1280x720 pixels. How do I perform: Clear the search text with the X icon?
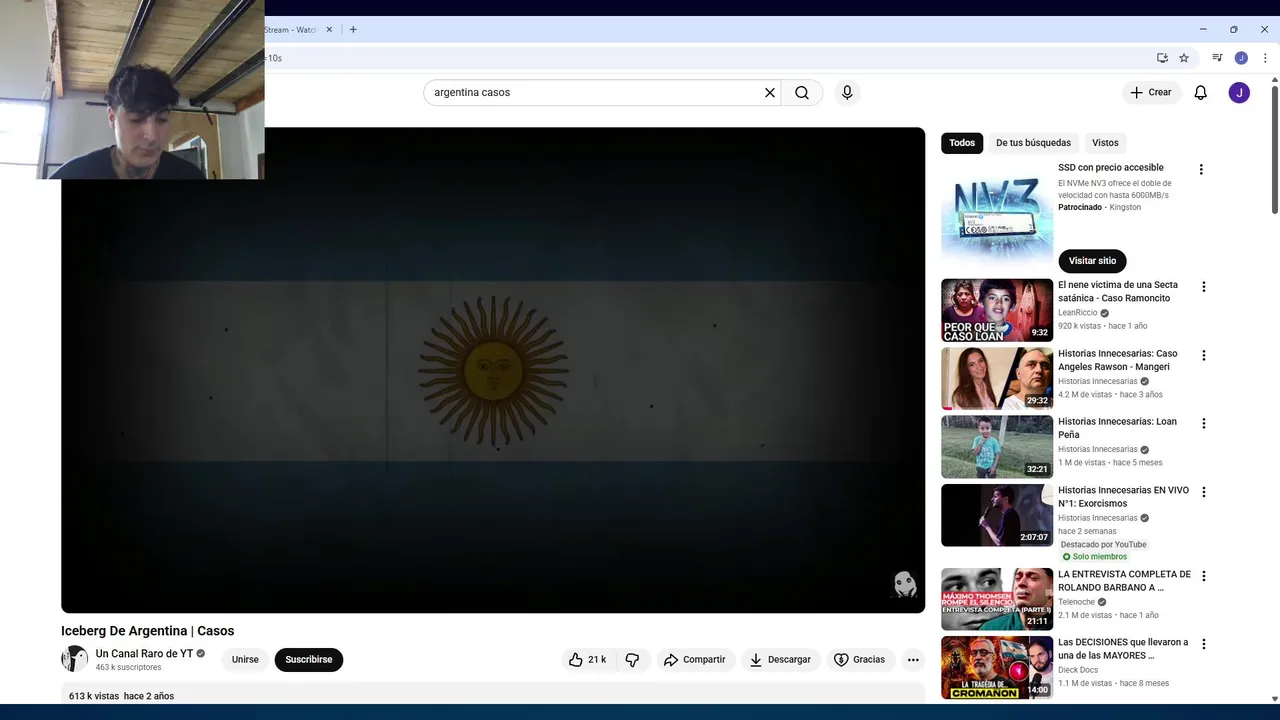(770, 92)
